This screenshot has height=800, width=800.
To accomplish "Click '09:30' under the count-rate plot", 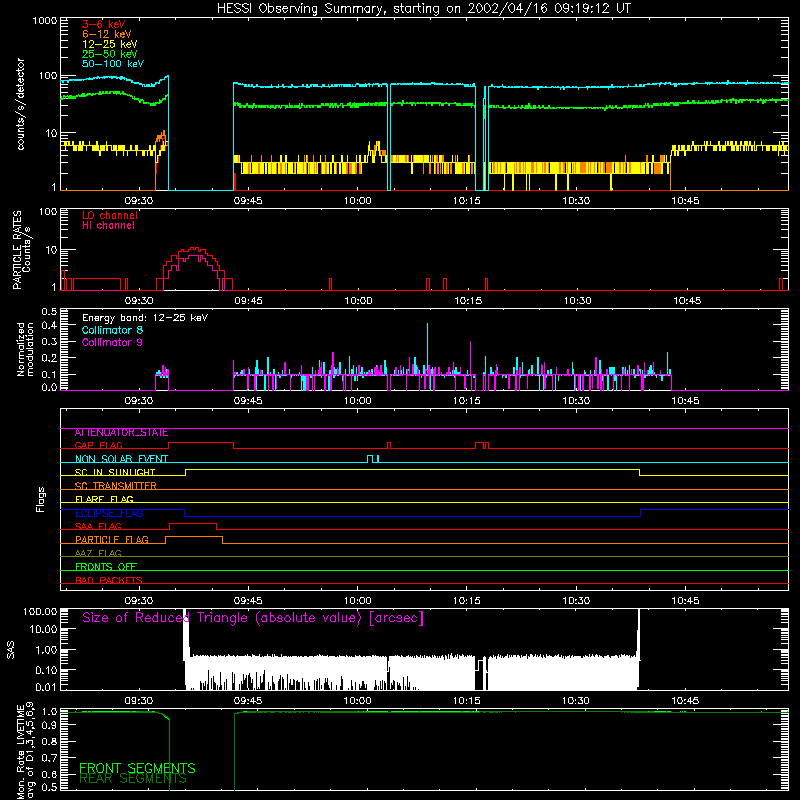I will pyautogui.click(x=139, y=201).
